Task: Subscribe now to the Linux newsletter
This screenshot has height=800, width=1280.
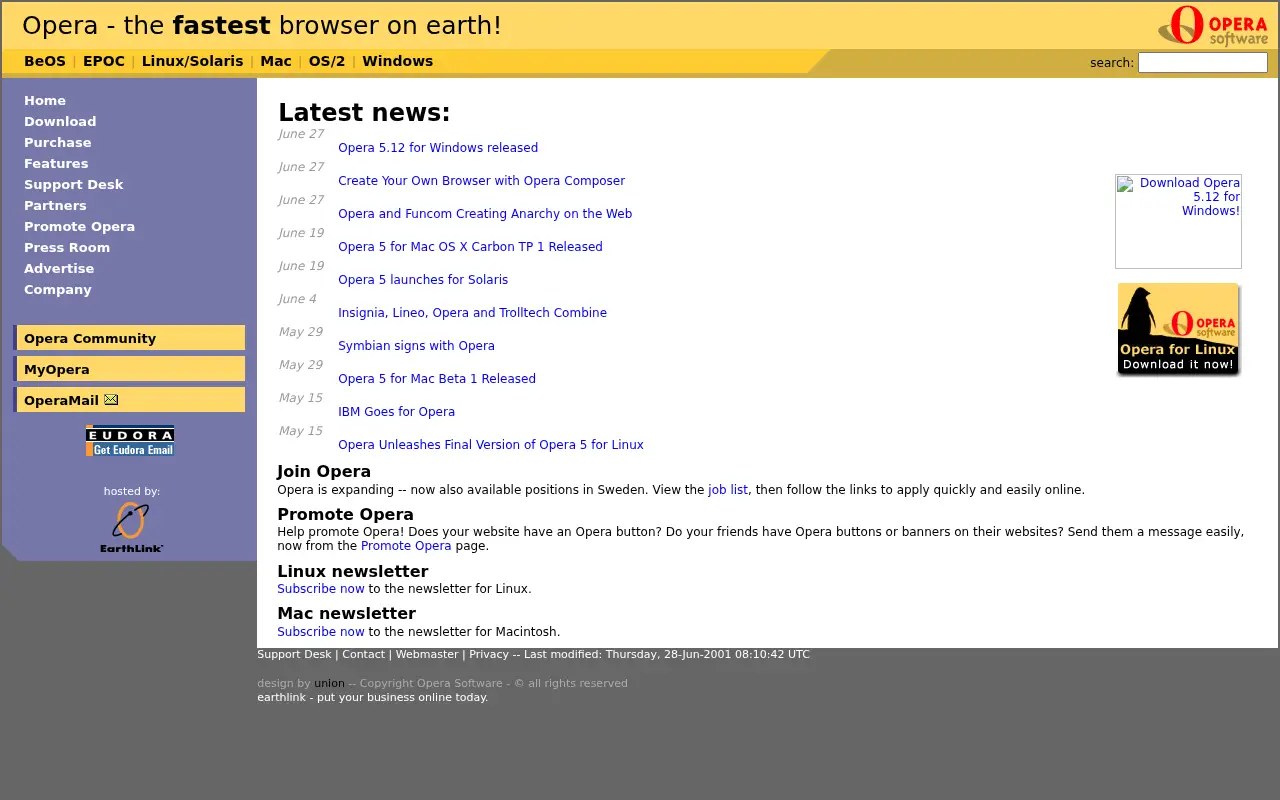Action: (321, 589)
